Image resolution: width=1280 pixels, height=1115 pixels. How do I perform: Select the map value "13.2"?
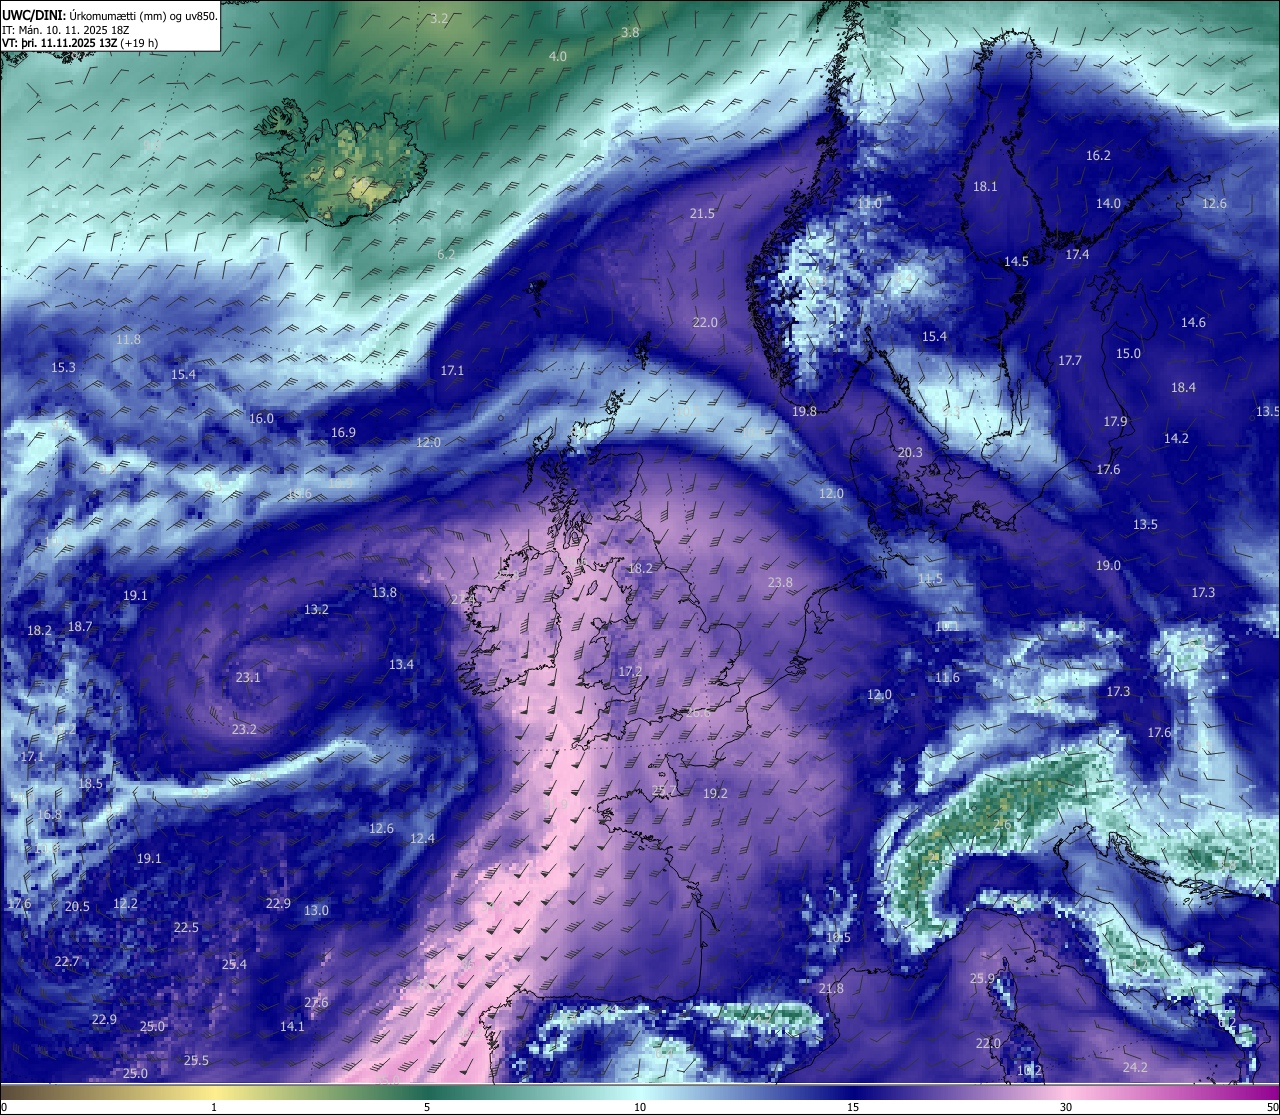(x=316, y=610)
